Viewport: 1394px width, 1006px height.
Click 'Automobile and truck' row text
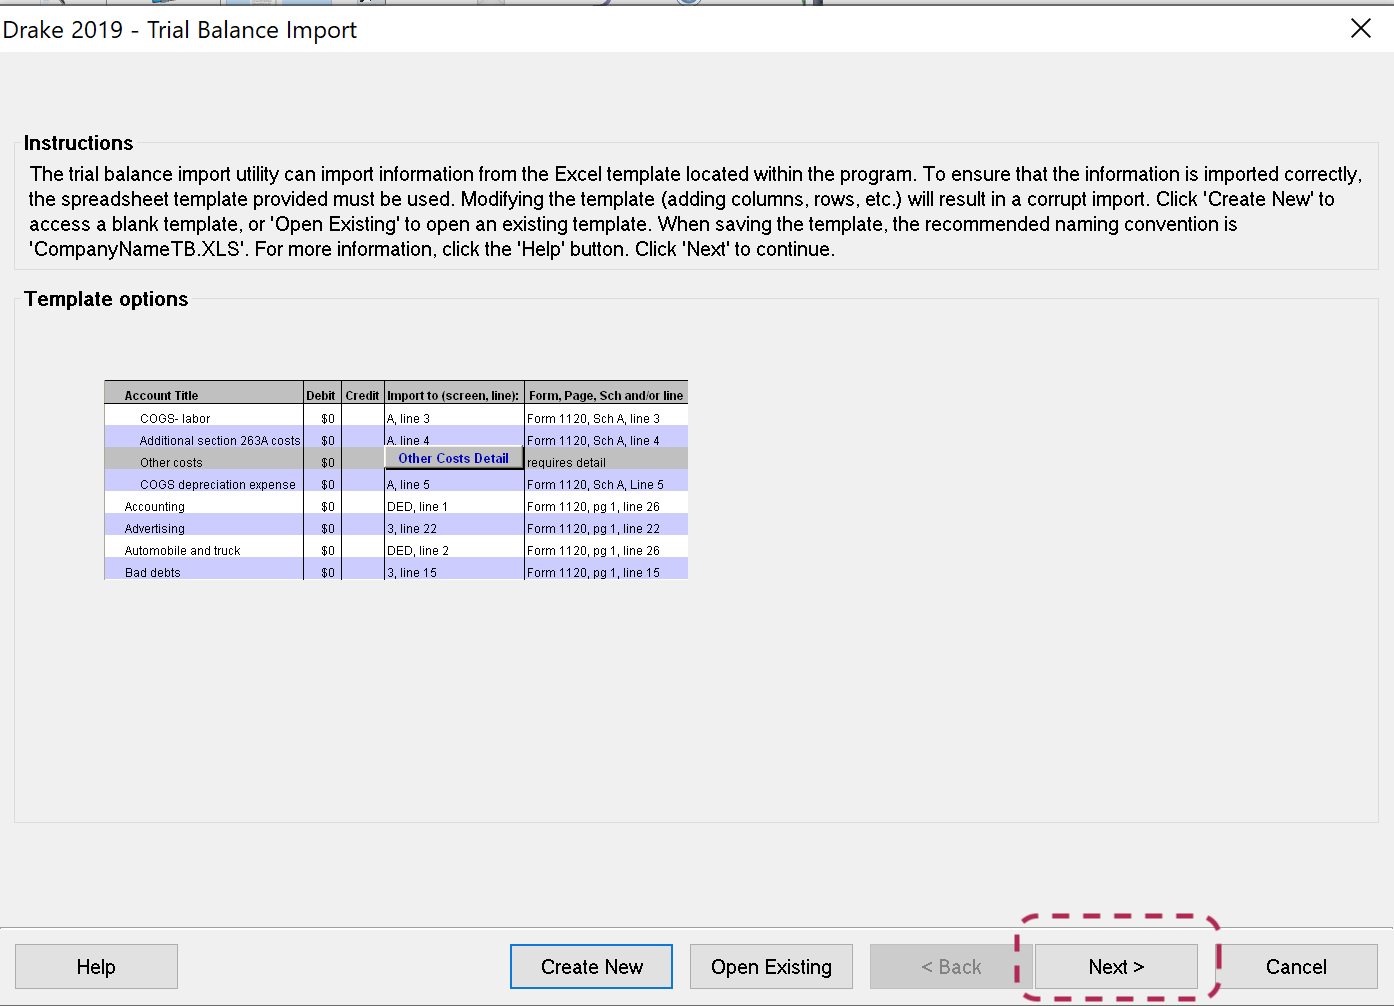coord(183,551)
